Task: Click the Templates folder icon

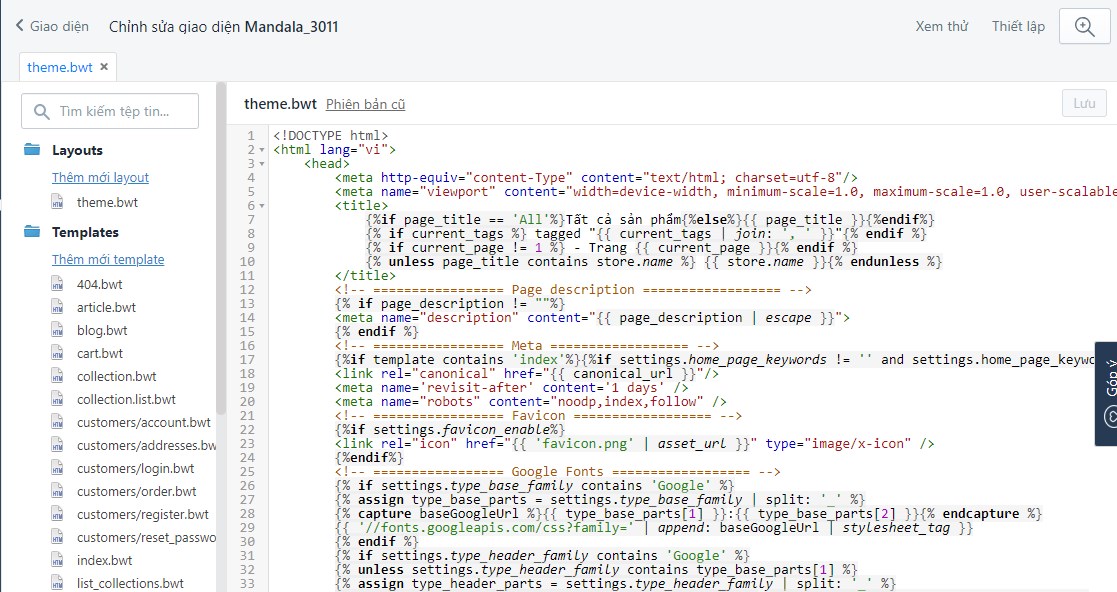Action: click(x=32, y=232)
